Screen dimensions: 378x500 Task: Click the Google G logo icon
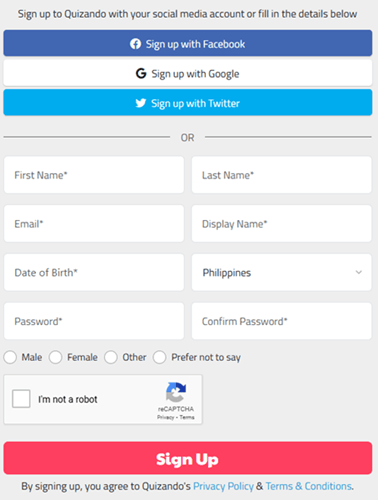click(141, 73)
